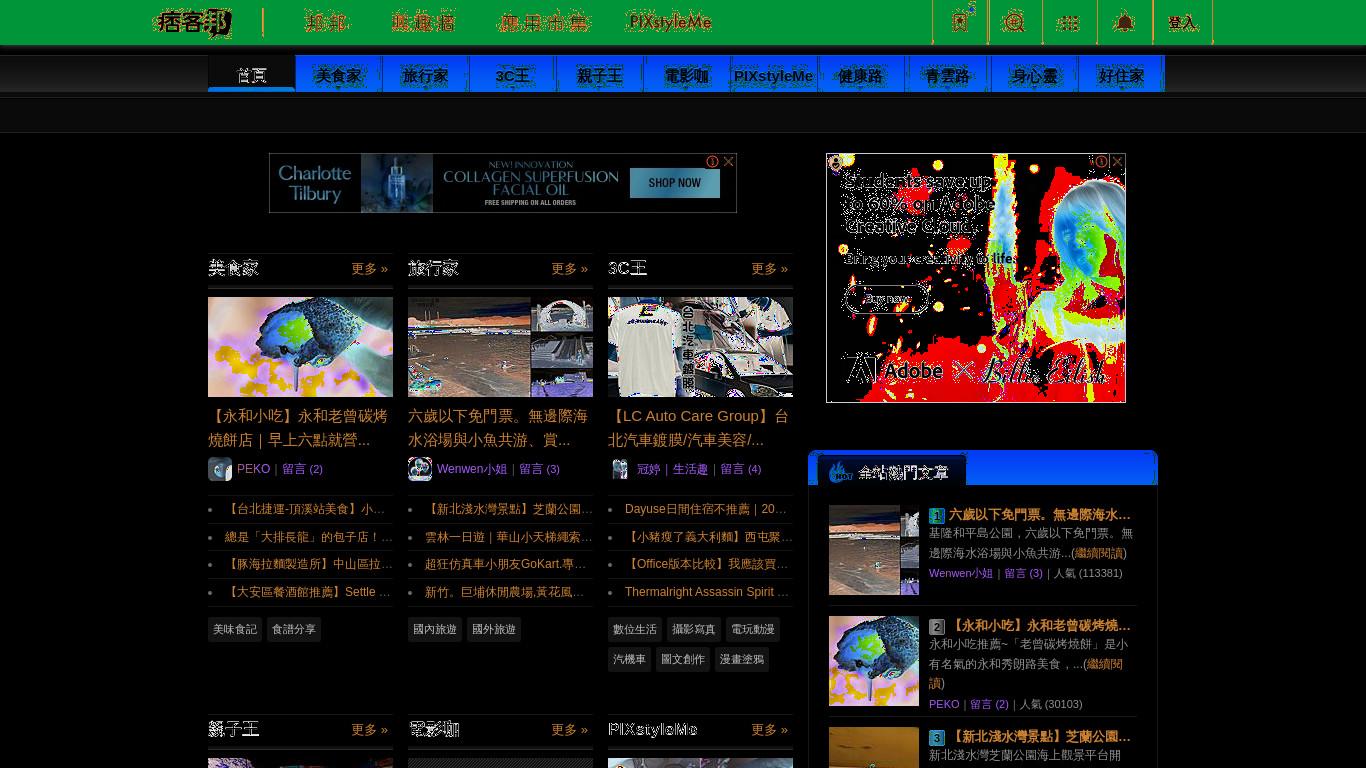Click the 登入 login button
1366x768 pixels.
click(1183, 22)
